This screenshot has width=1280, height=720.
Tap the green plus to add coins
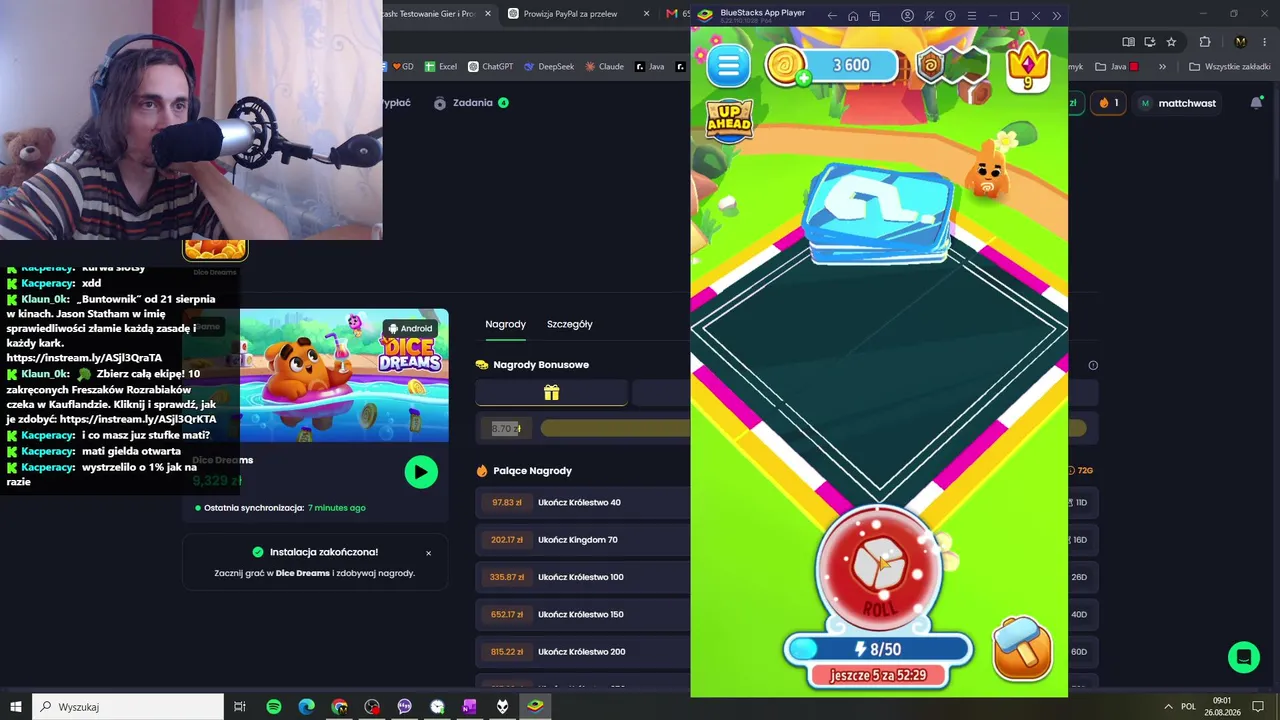pos(803,78)
